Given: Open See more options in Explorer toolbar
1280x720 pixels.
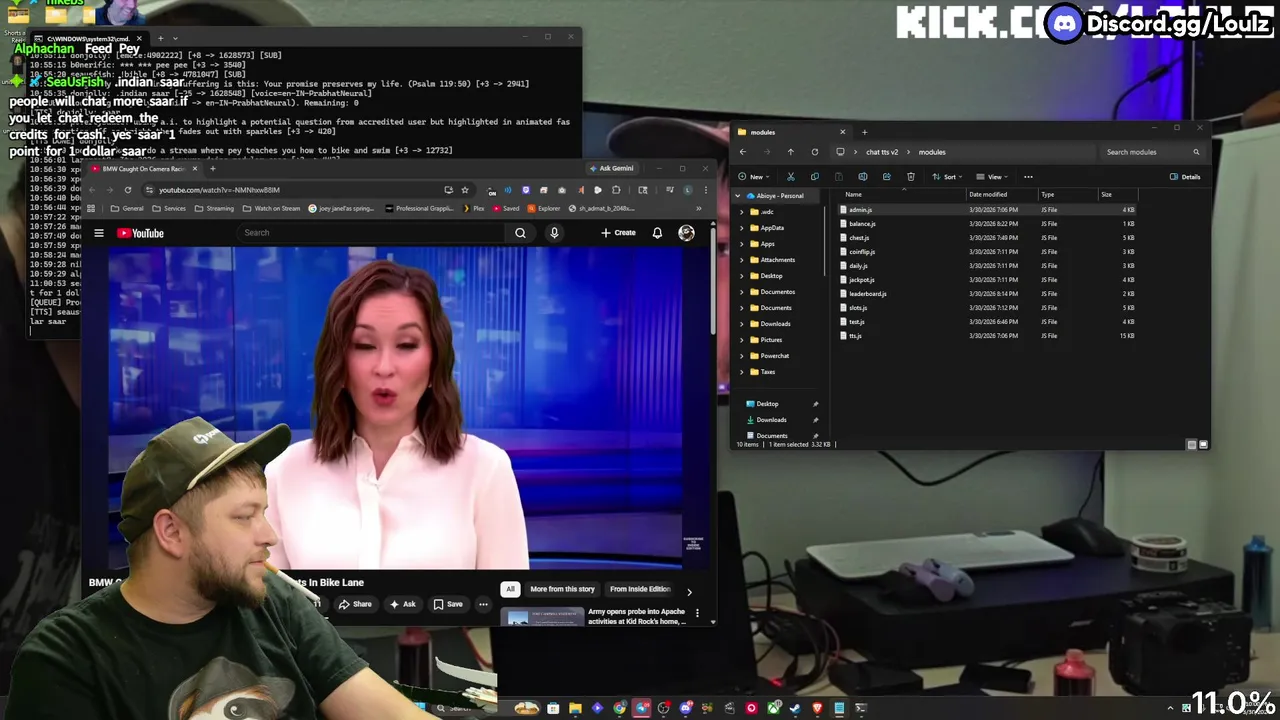Looking at the screenshot, I should [x=1028, y=177].
